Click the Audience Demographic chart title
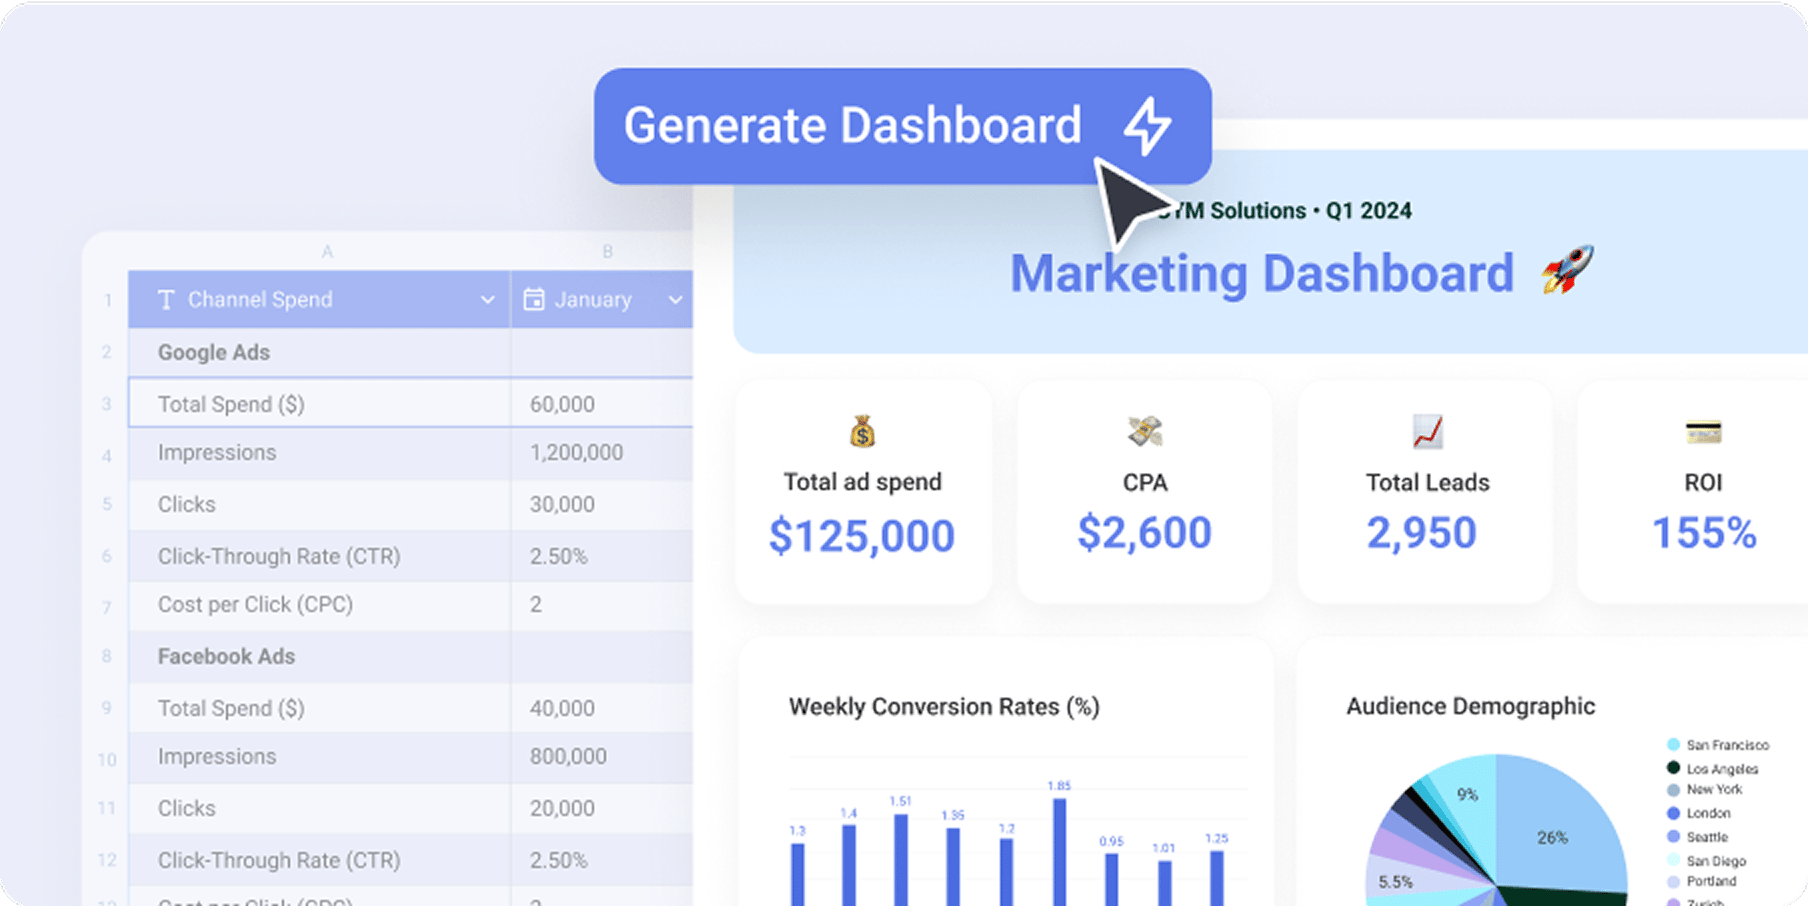 click(x=1470, y=706)
